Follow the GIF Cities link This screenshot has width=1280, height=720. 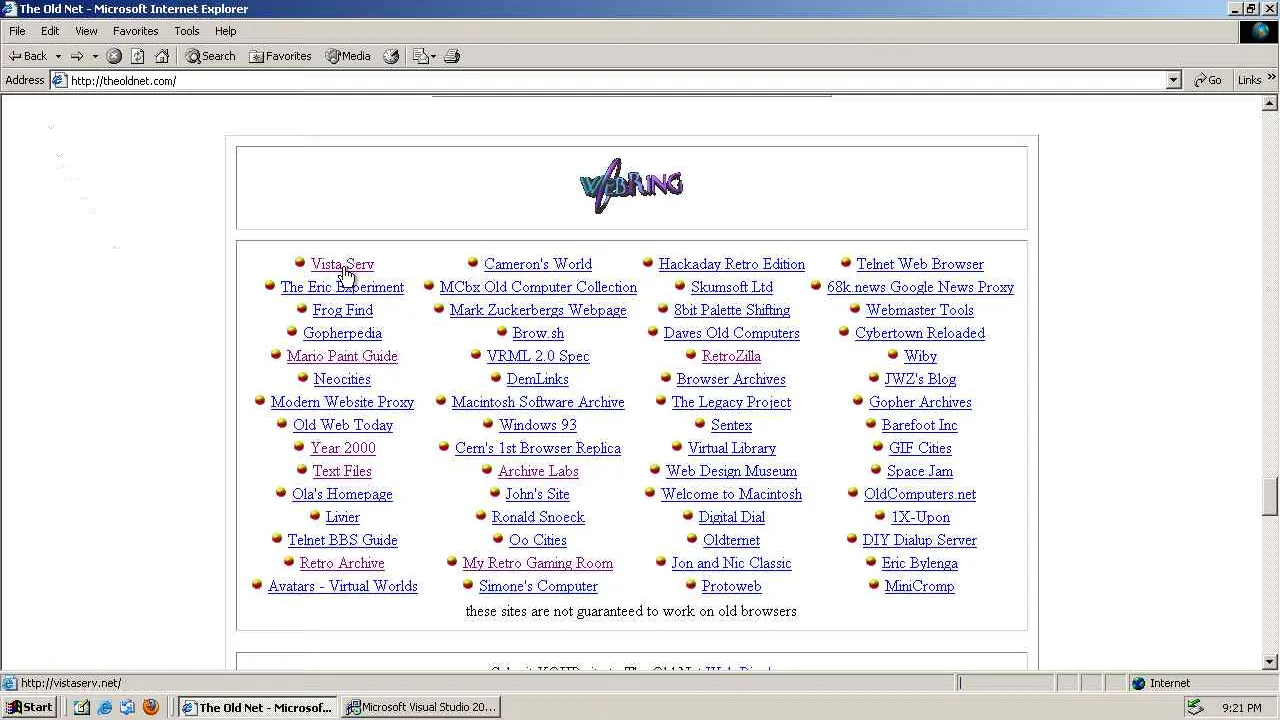(920, 448)
